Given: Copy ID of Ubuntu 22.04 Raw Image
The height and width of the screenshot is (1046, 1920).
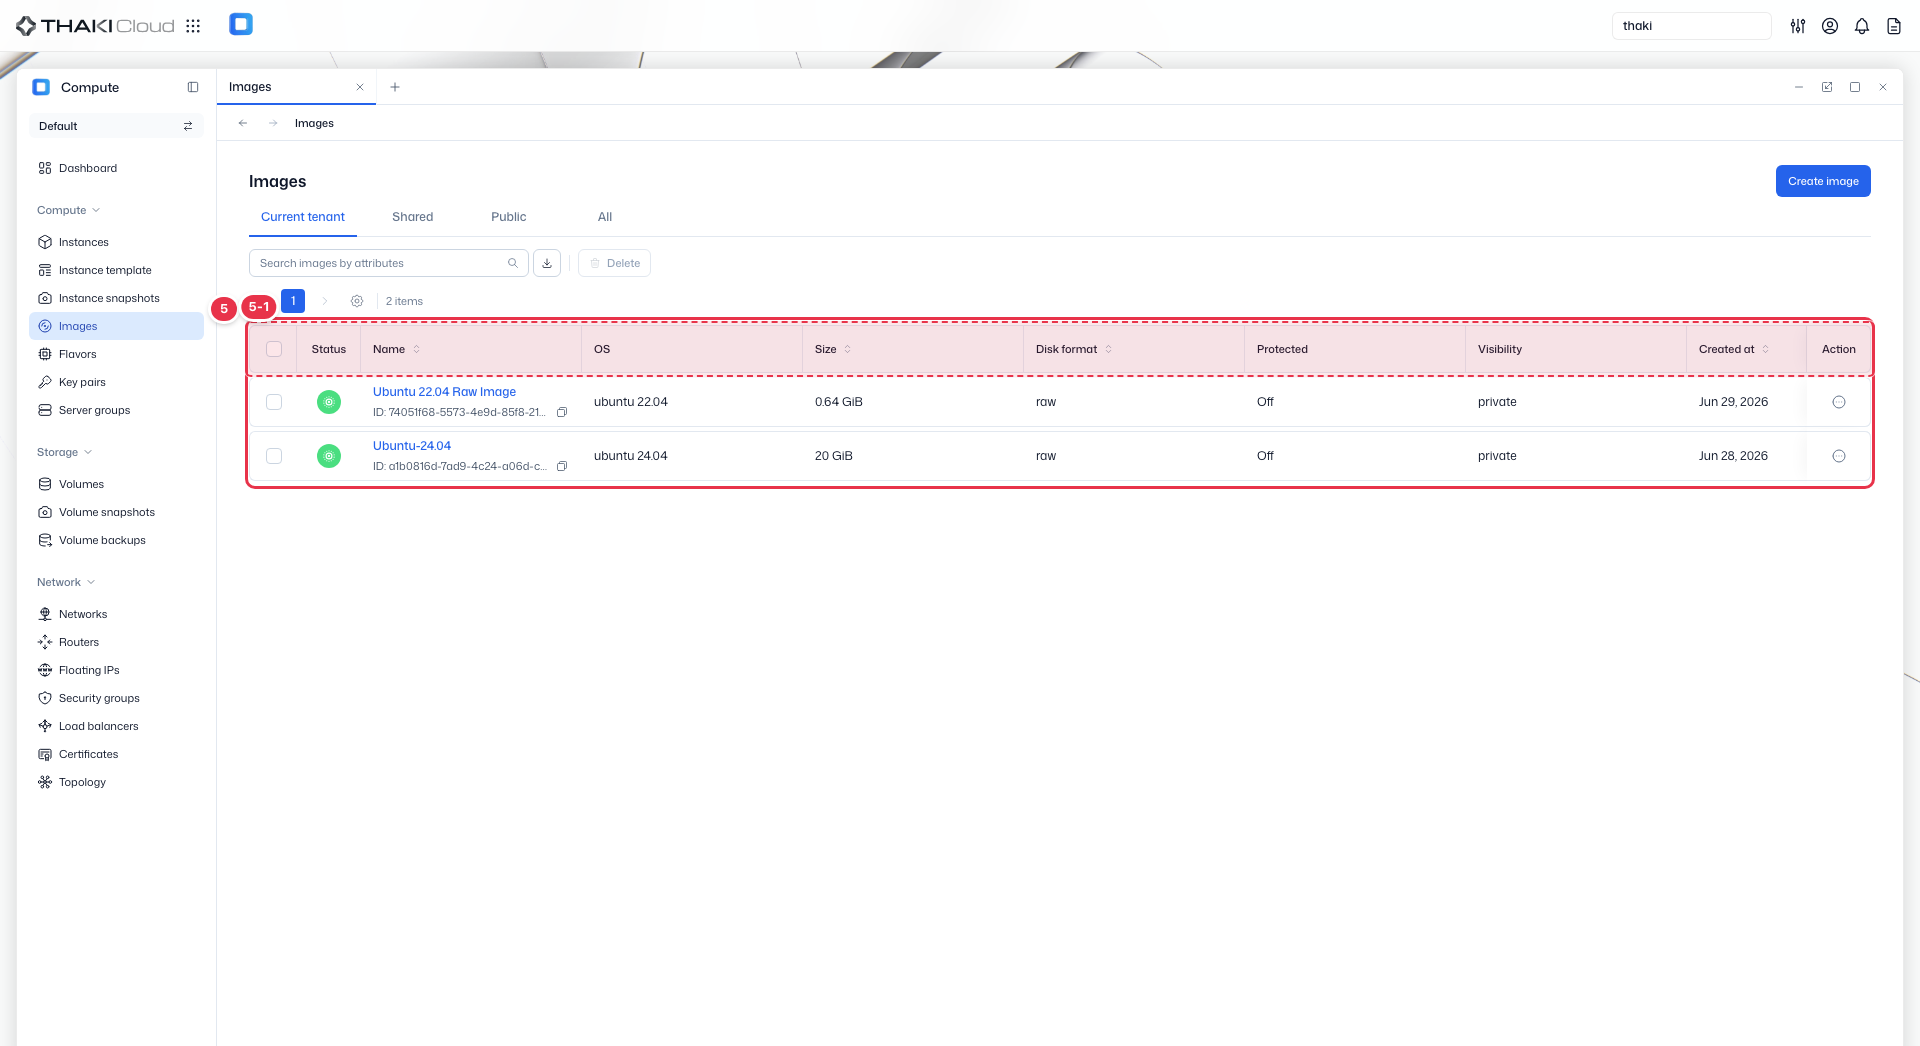Looking at the screenshot, I should [562, 412].
